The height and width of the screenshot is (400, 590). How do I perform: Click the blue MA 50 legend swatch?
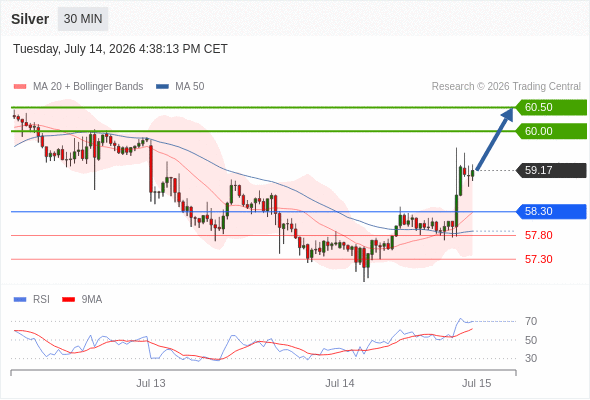click(x=162, y=87)
